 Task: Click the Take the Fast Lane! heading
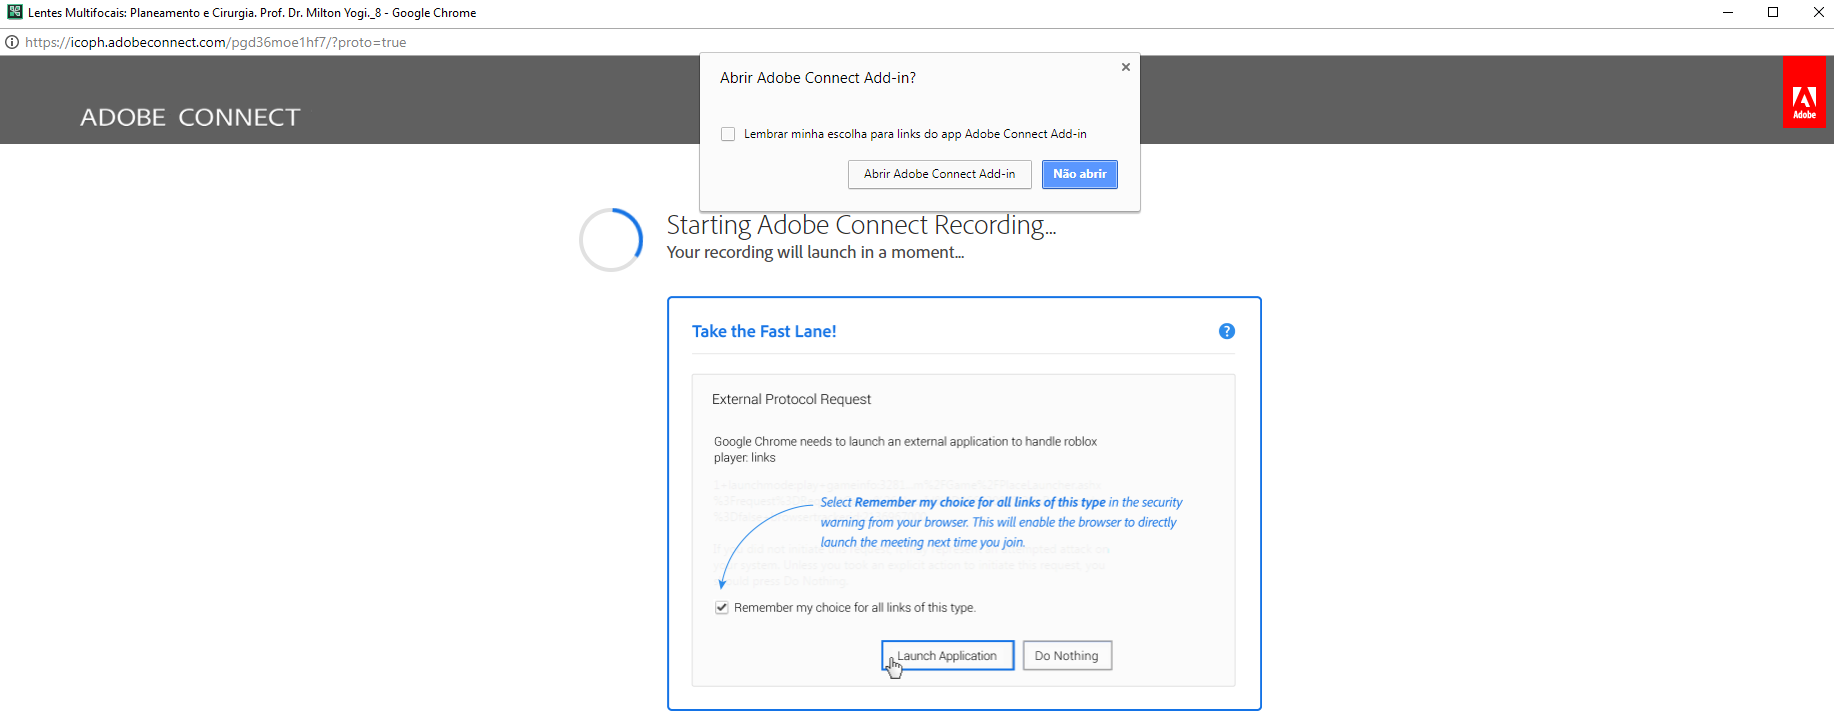(764, 331)
